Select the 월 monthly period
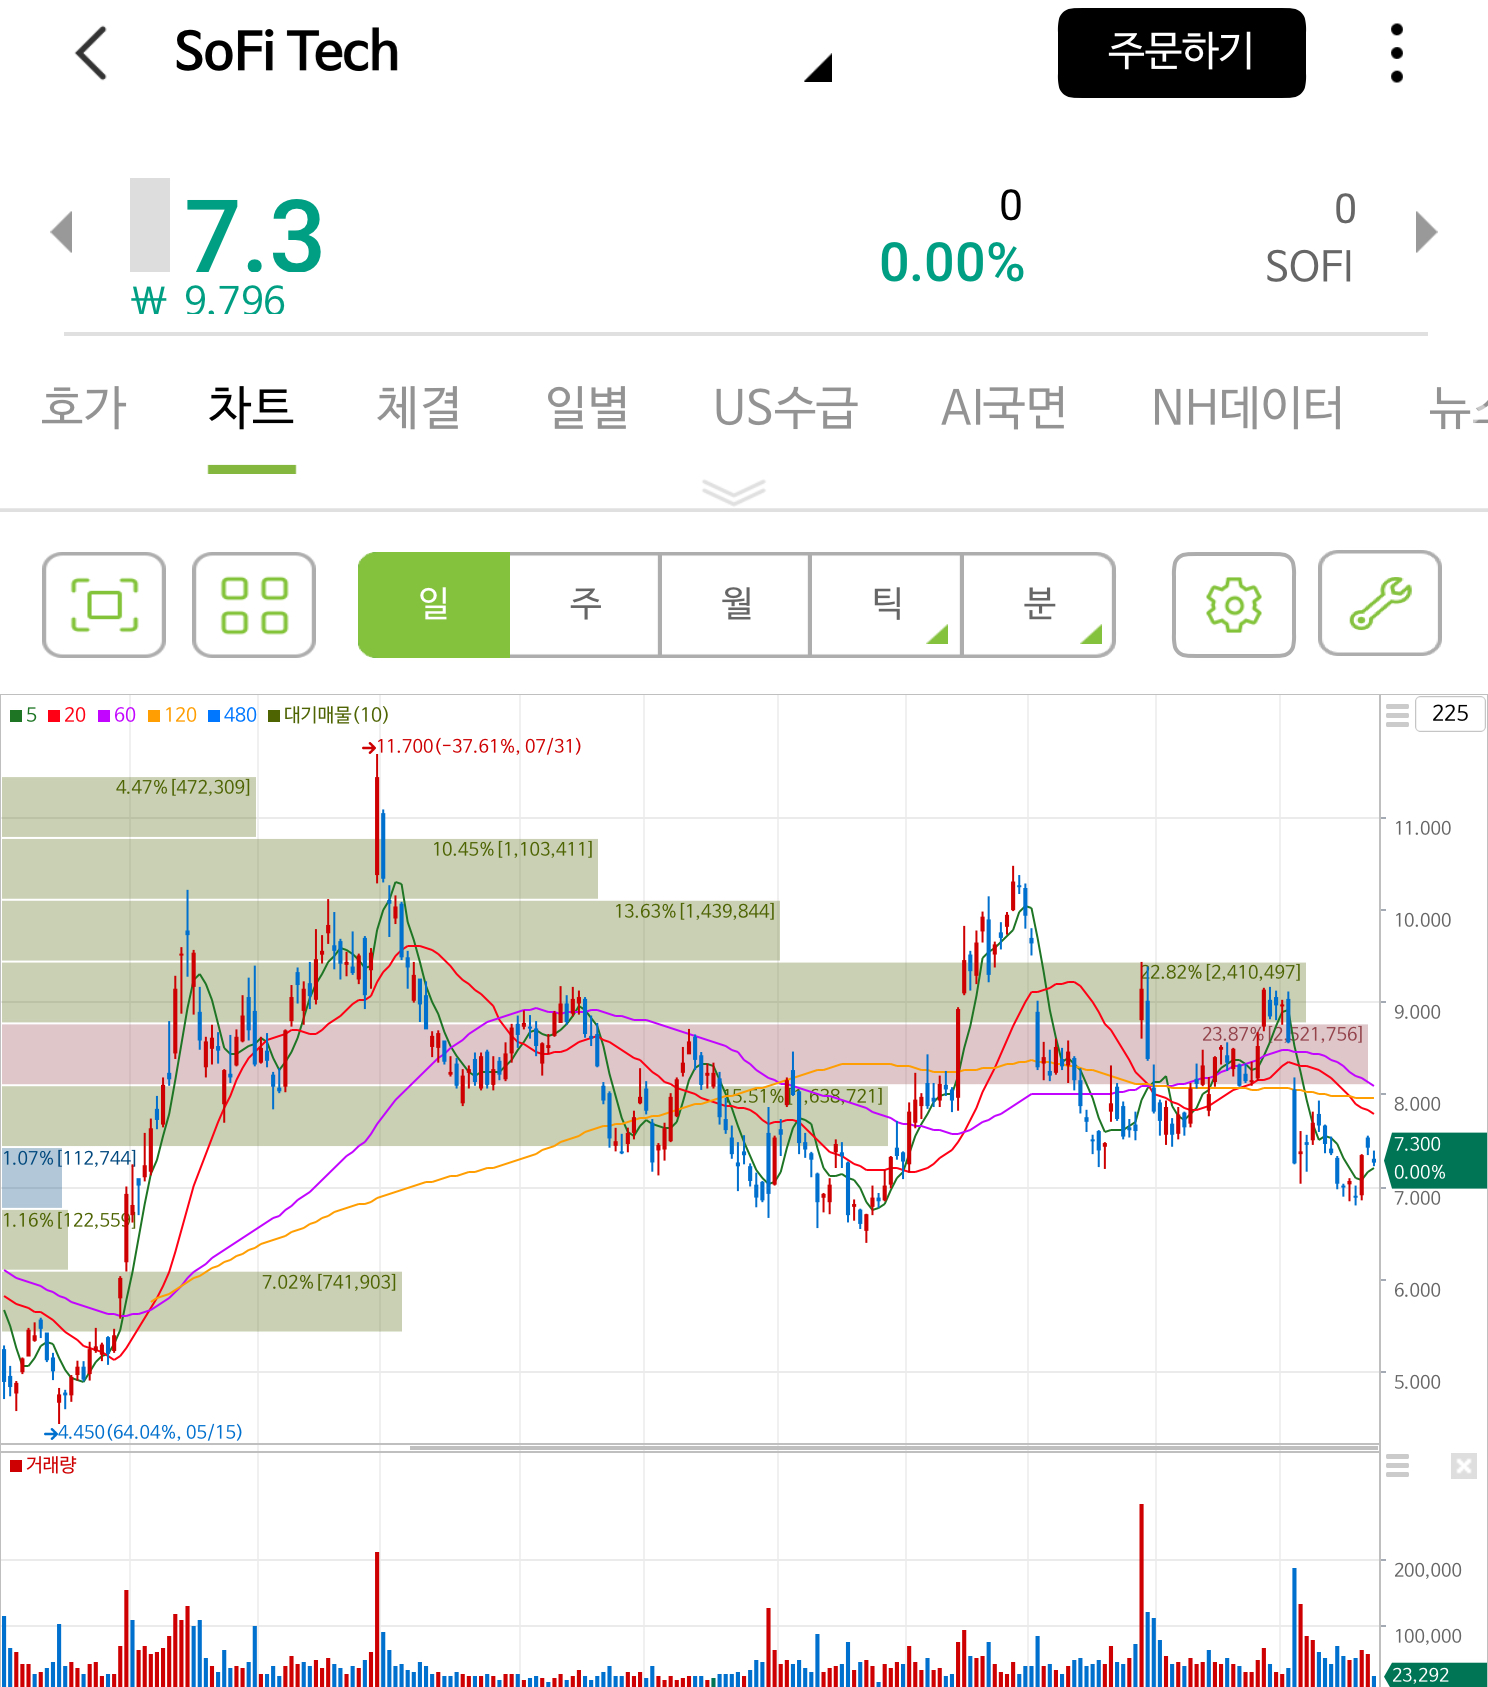This screenshot has height=1687, width=1488. (x=736, y=605)
